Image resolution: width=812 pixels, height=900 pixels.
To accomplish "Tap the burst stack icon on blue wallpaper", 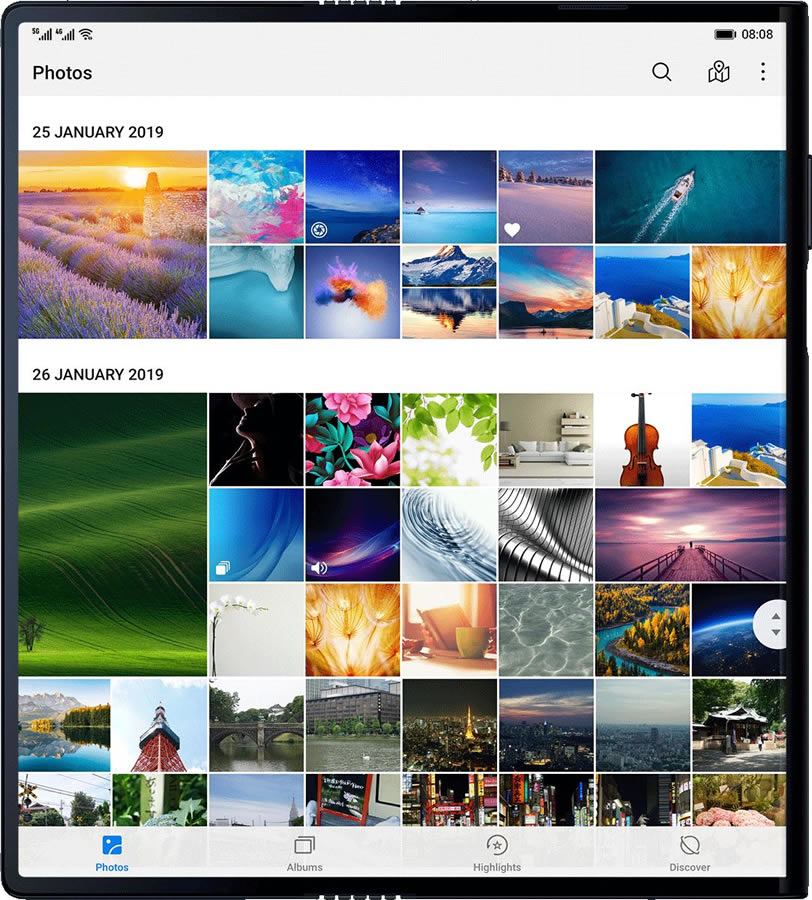I will coord(222,568).
